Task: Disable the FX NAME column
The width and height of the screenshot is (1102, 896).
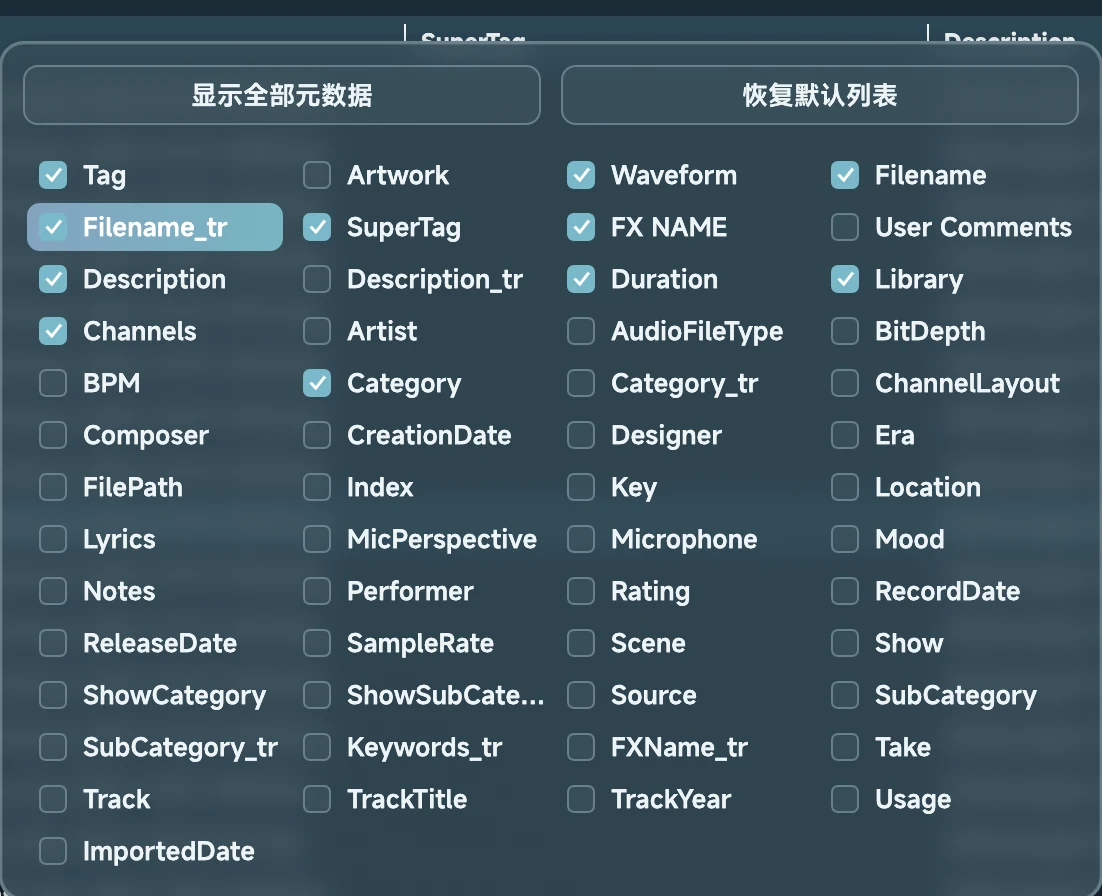Action: 581,227
